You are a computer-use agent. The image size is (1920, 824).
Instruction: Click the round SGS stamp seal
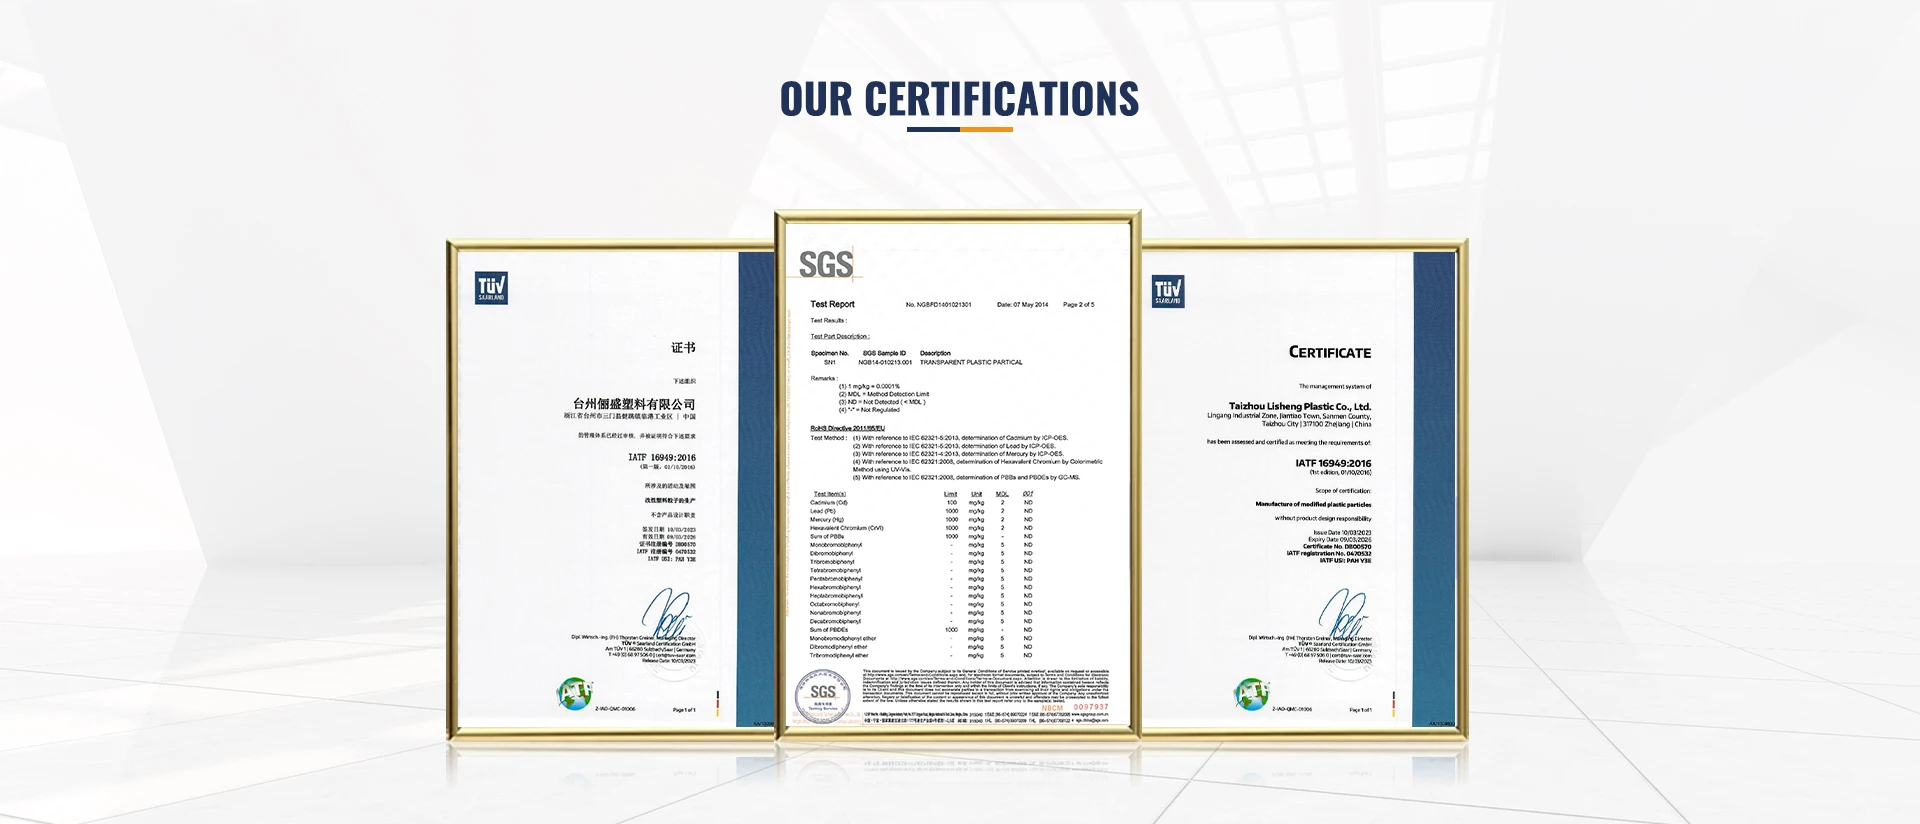(822, 696)
